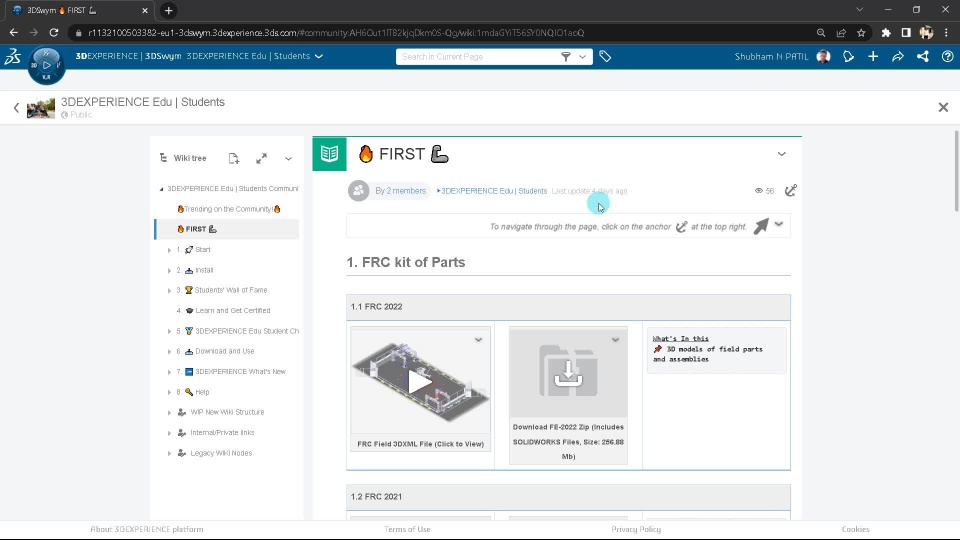Open WIP New Wiki Structure item

coord(227,412)
